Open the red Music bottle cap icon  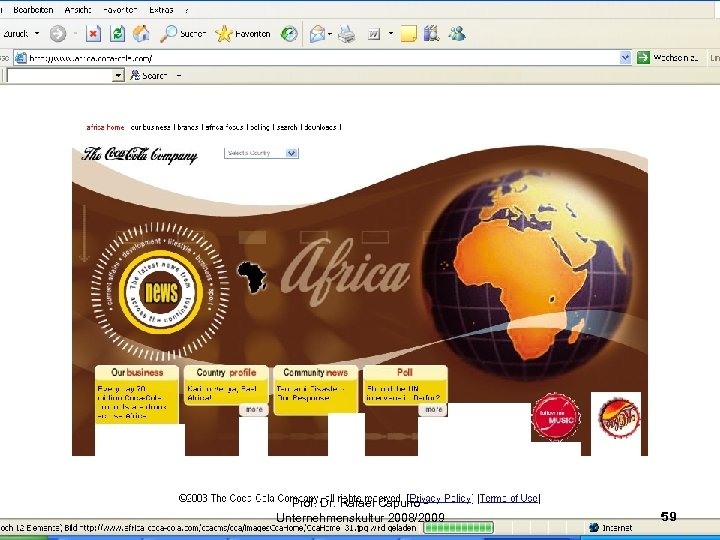point(556,416)
